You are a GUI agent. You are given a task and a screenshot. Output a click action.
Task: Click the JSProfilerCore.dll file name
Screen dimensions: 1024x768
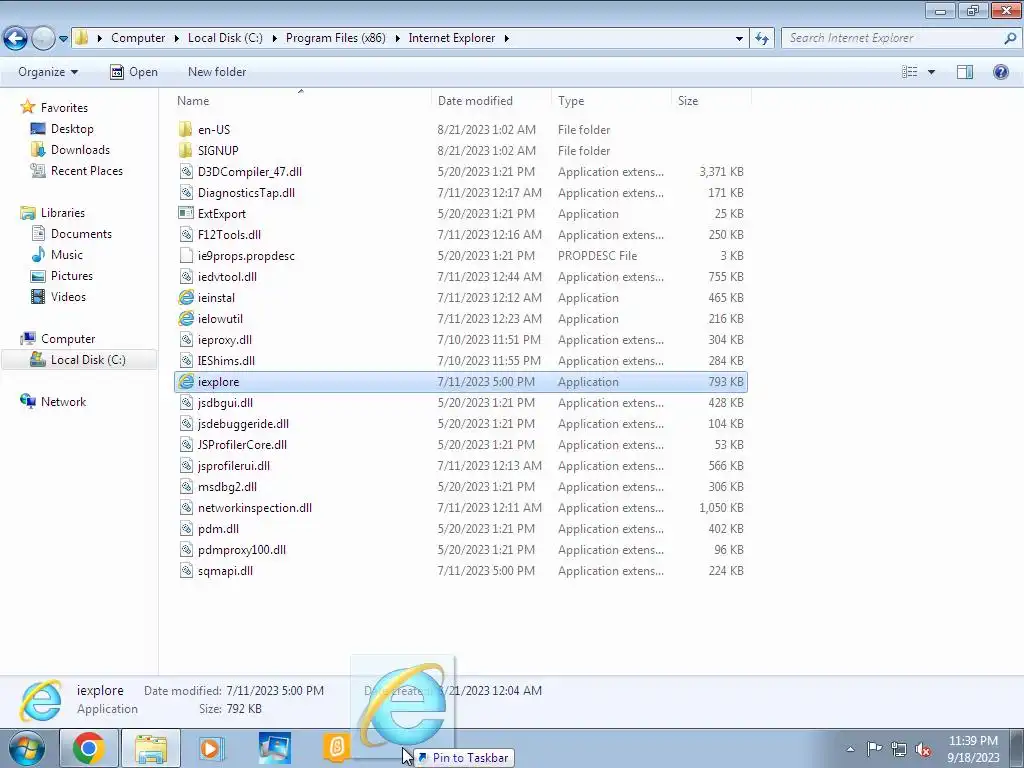(x=242, y=445)
